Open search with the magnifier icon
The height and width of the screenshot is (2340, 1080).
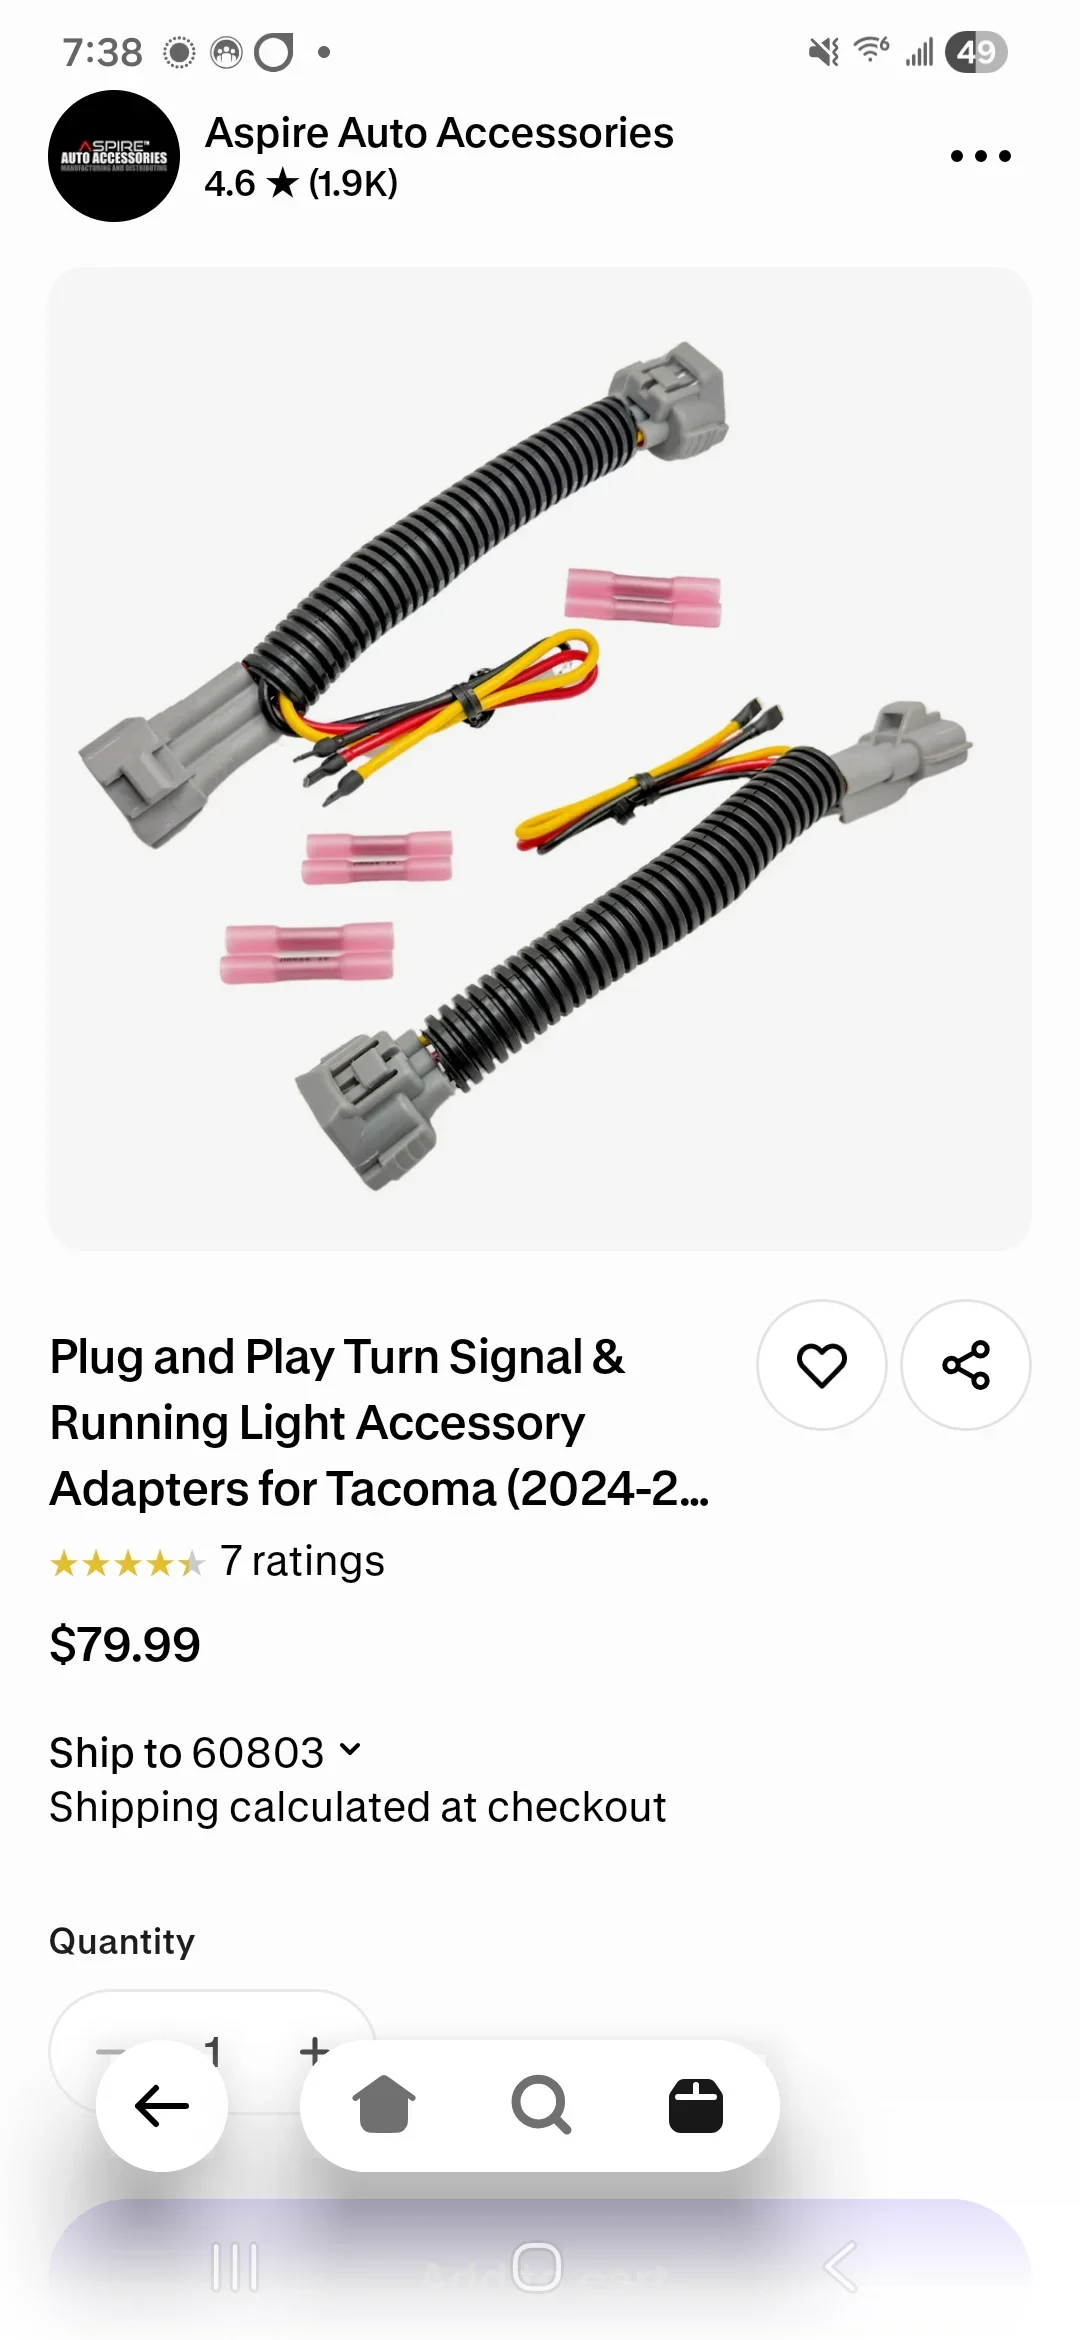click(541, 2105)
